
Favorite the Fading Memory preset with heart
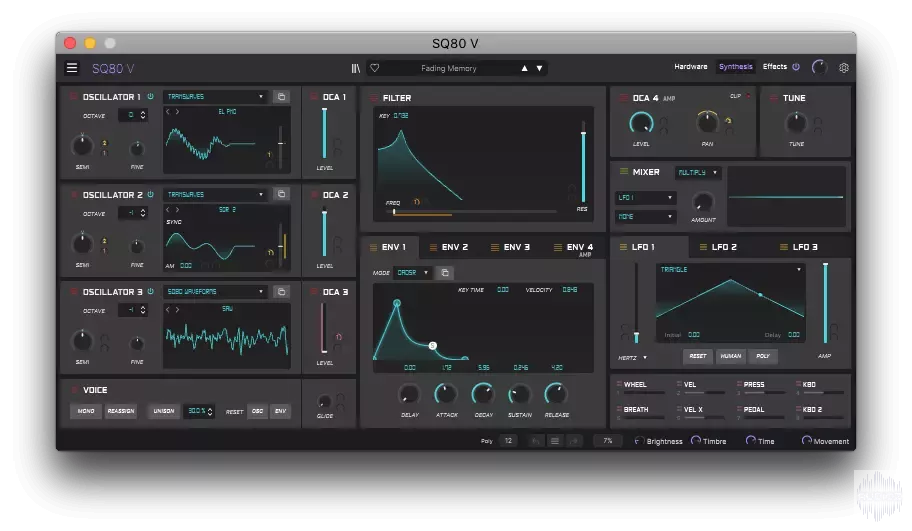point(375,68)
